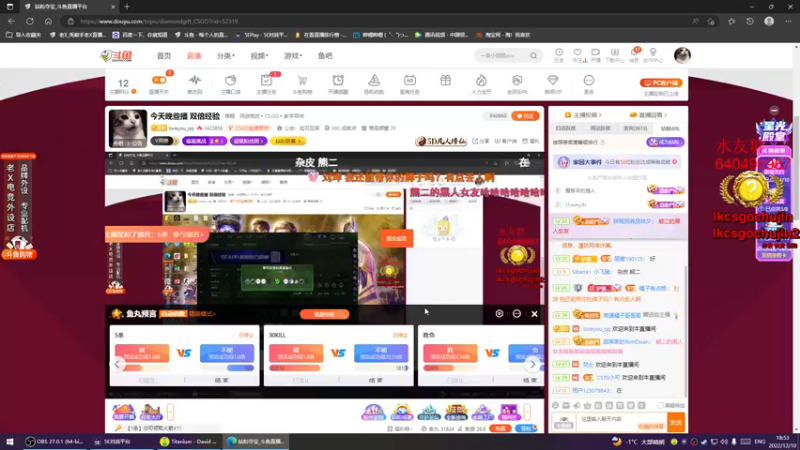The height and width of the screenshot is (450, 800).
Task: Click the Douyu logo
Action: [x=116, y=56]
